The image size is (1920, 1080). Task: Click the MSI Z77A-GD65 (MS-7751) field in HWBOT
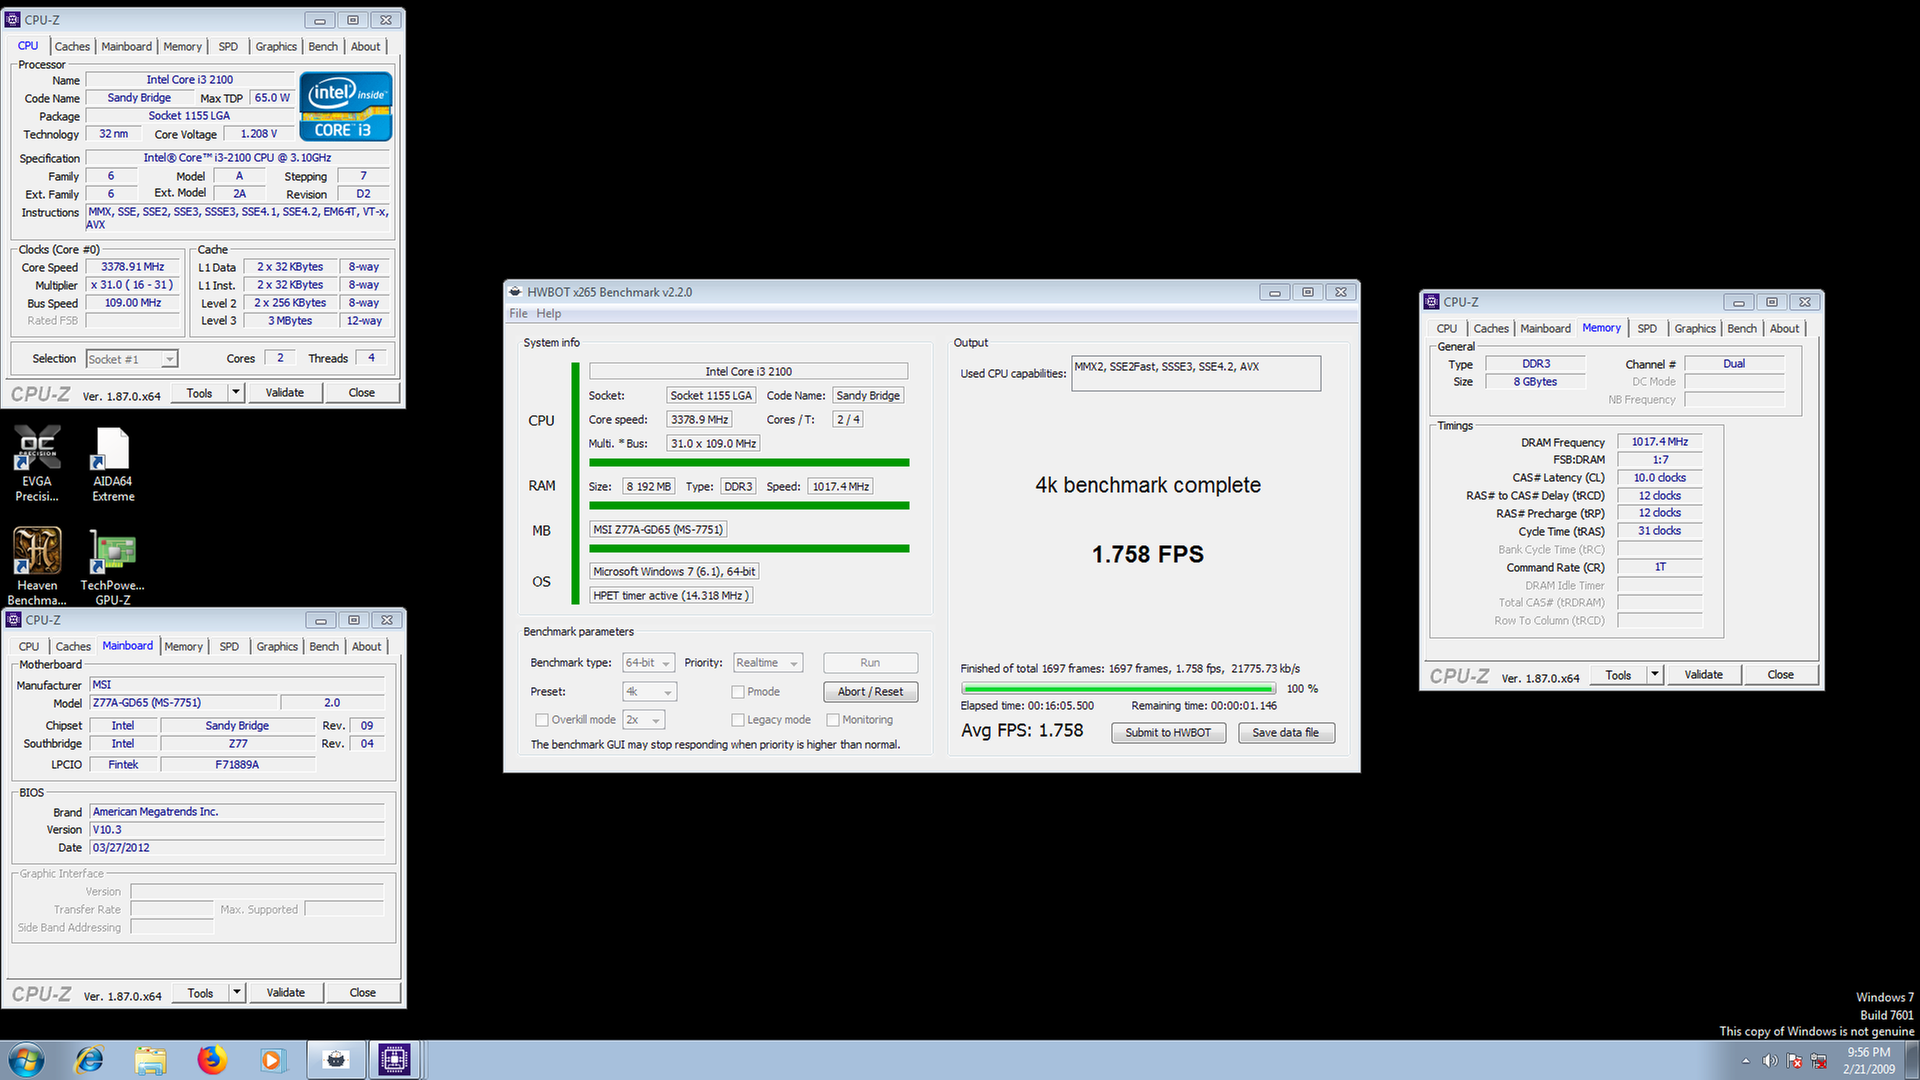(658, 530)
